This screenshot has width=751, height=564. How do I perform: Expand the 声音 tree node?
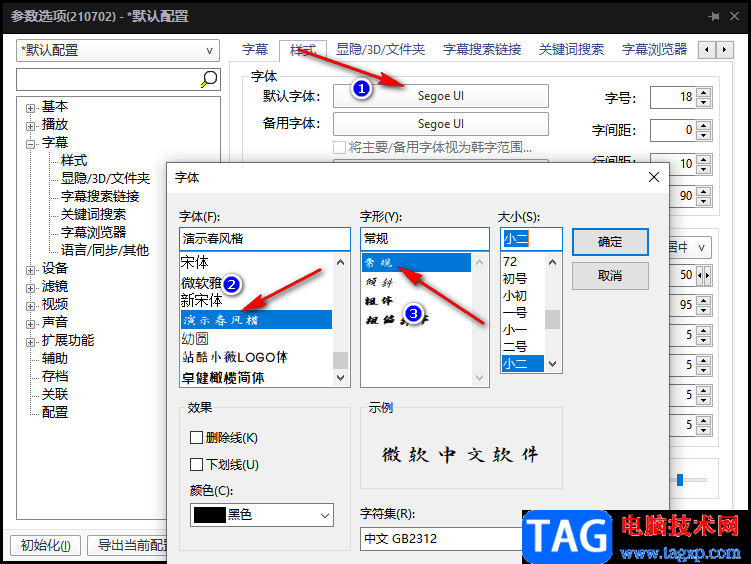tap(31, 324)
